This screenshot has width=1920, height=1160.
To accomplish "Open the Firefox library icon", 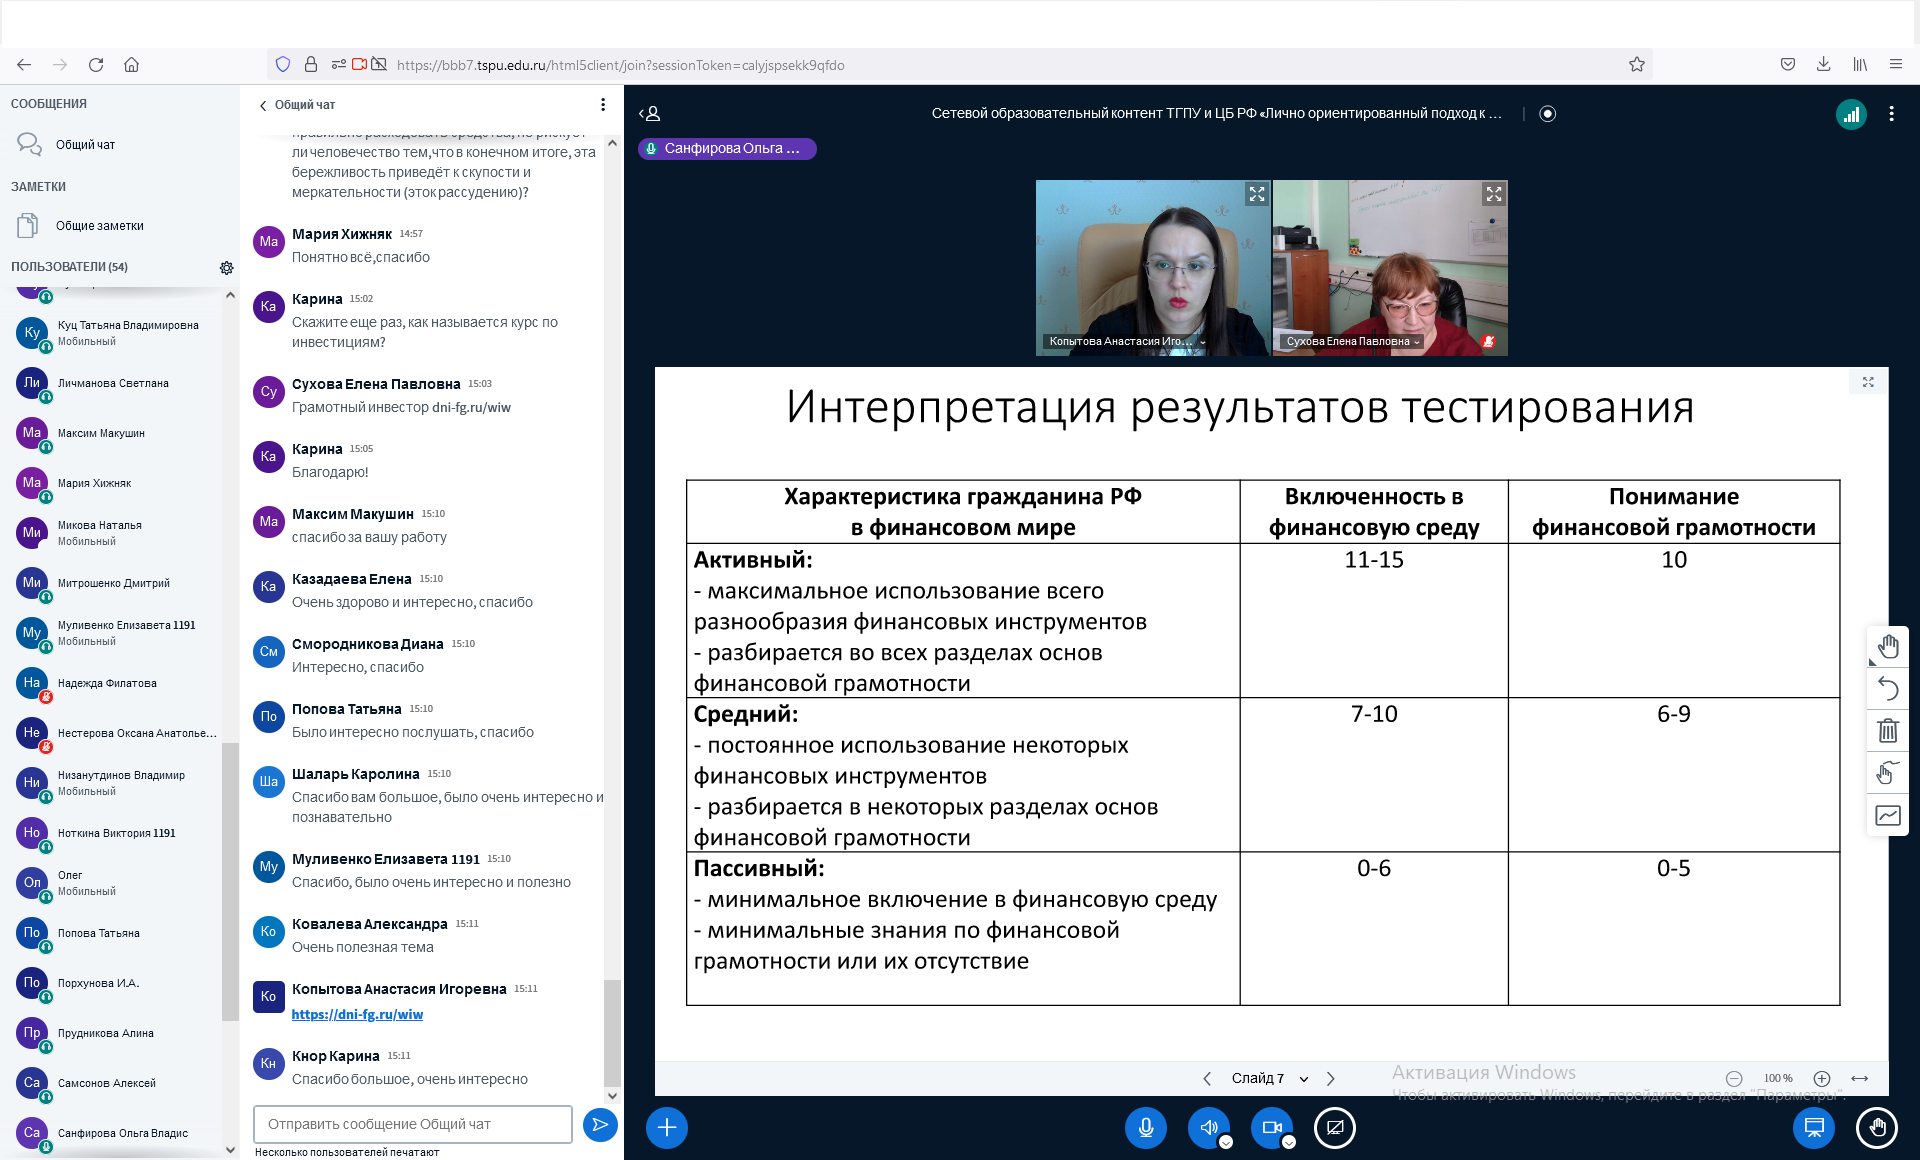I will coord(1860,65).
